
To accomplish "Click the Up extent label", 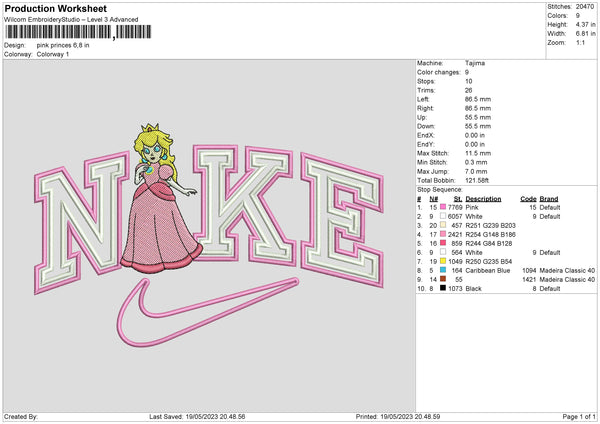I will (422, 117).
